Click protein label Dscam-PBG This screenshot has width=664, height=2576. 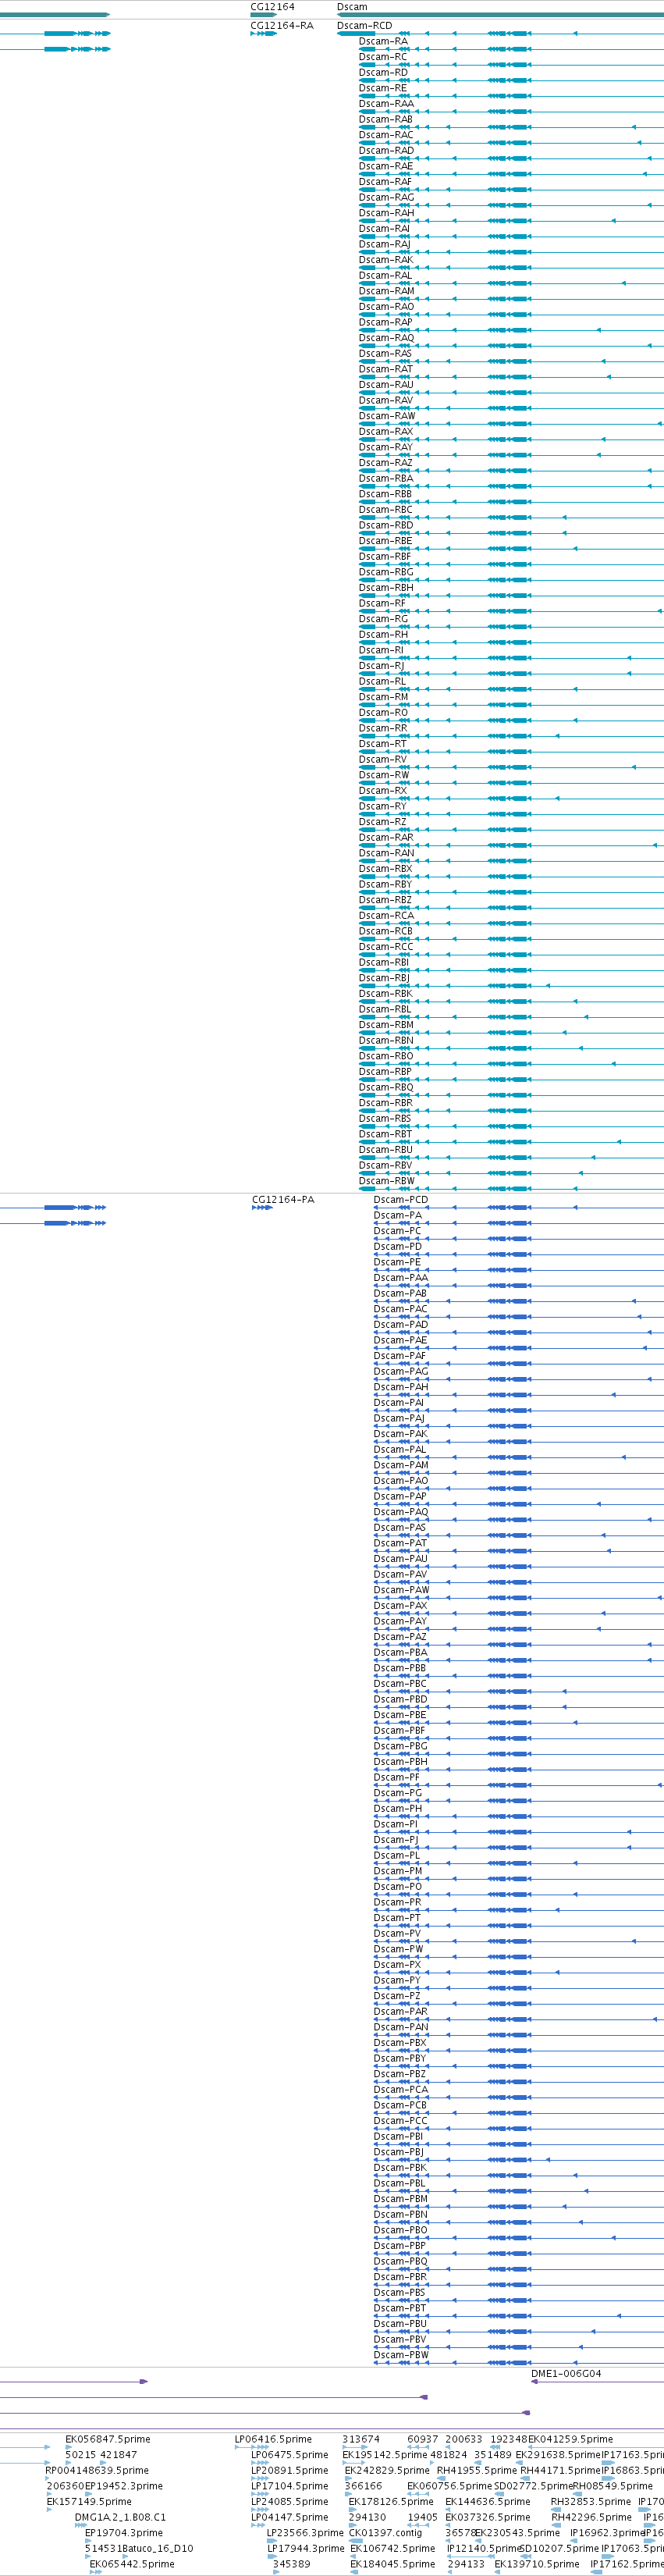click(x=400, y=1746)
